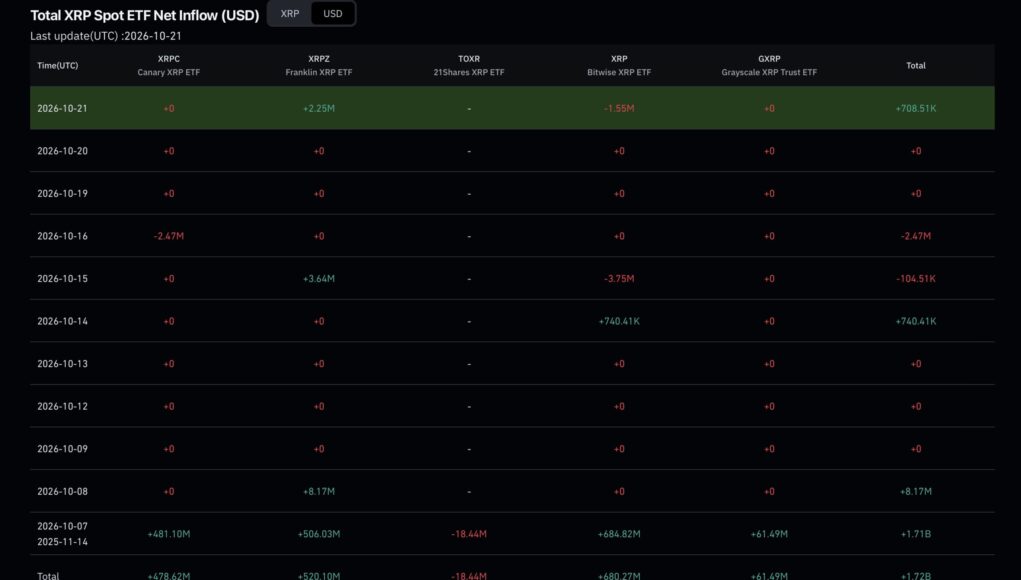Click the +740.41K Bitwise value

tap(619, 321)
